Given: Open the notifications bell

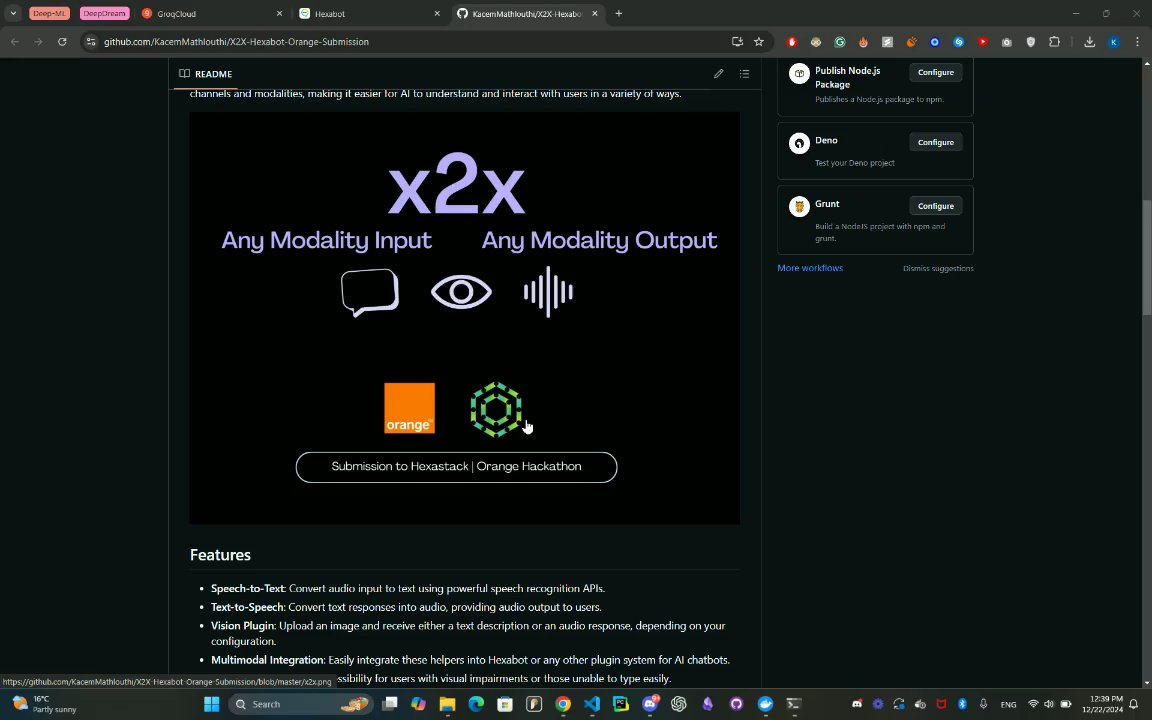Looking at the screenshot, I should 1134,704.
